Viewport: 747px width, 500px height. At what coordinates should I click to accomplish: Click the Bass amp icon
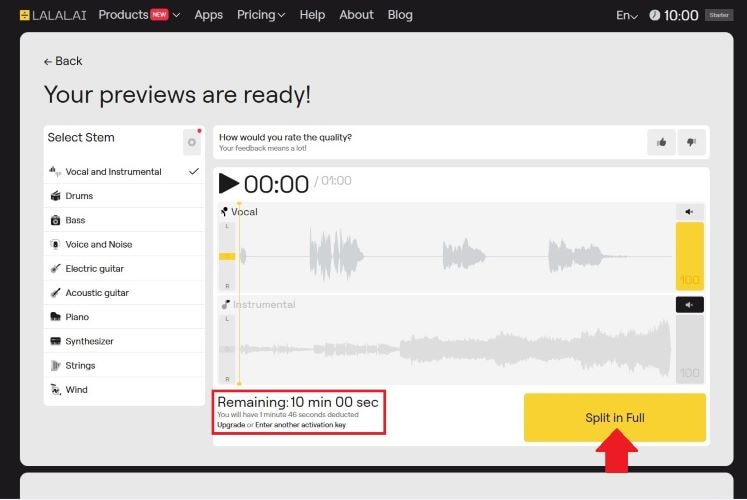[55, 220]
